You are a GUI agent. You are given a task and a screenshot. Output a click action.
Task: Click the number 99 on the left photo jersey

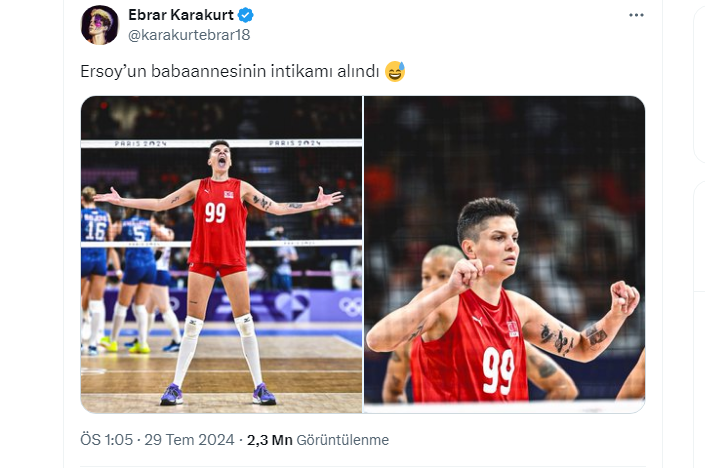click(215, 212)
